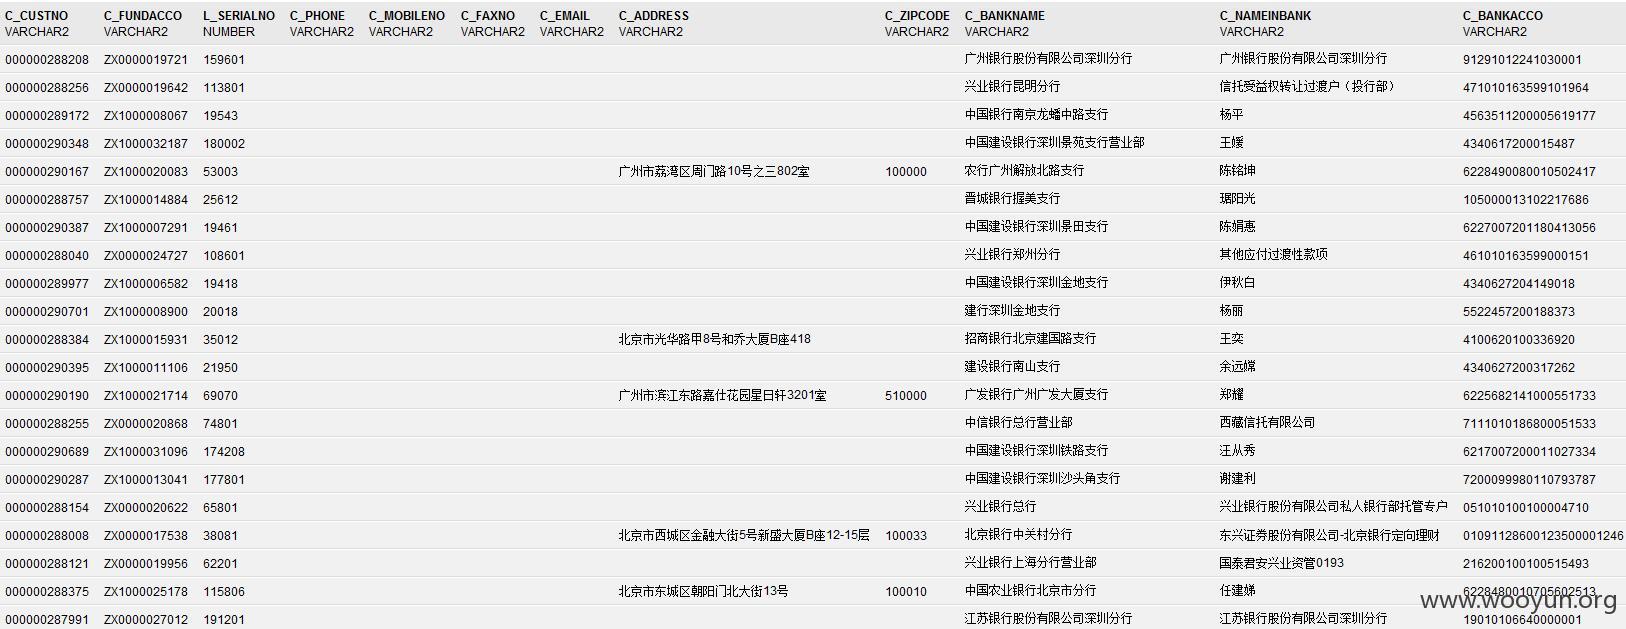The height and width of the screenshot is (629, 1626).
Task: Click the C_ADDRESS column header
Action: [x=654, y=16]
